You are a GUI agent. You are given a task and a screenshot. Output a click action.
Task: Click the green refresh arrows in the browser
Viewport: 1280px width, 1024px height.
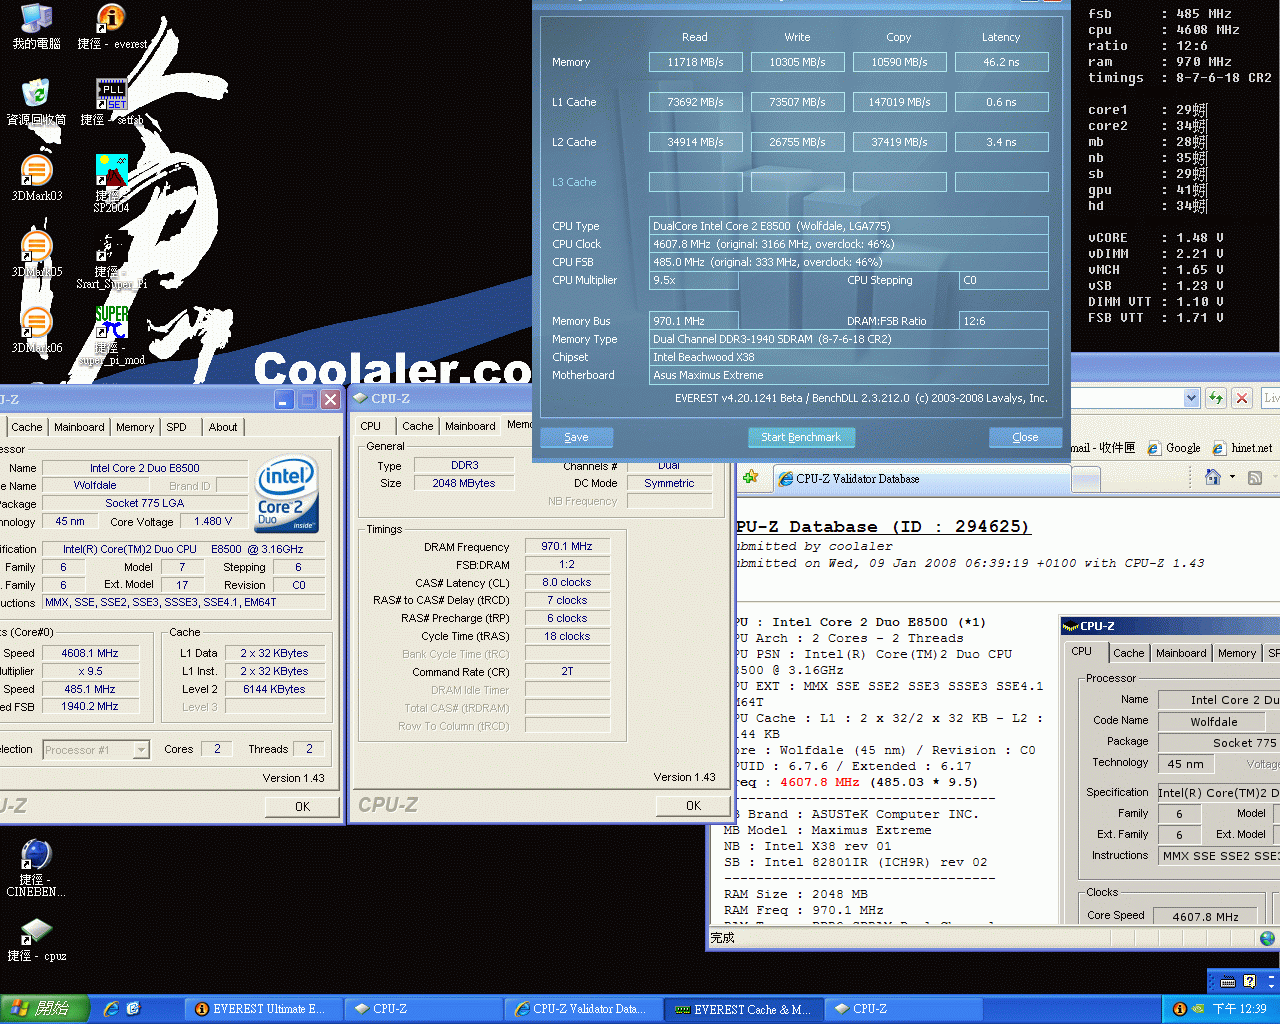(x=1216, y=398)
